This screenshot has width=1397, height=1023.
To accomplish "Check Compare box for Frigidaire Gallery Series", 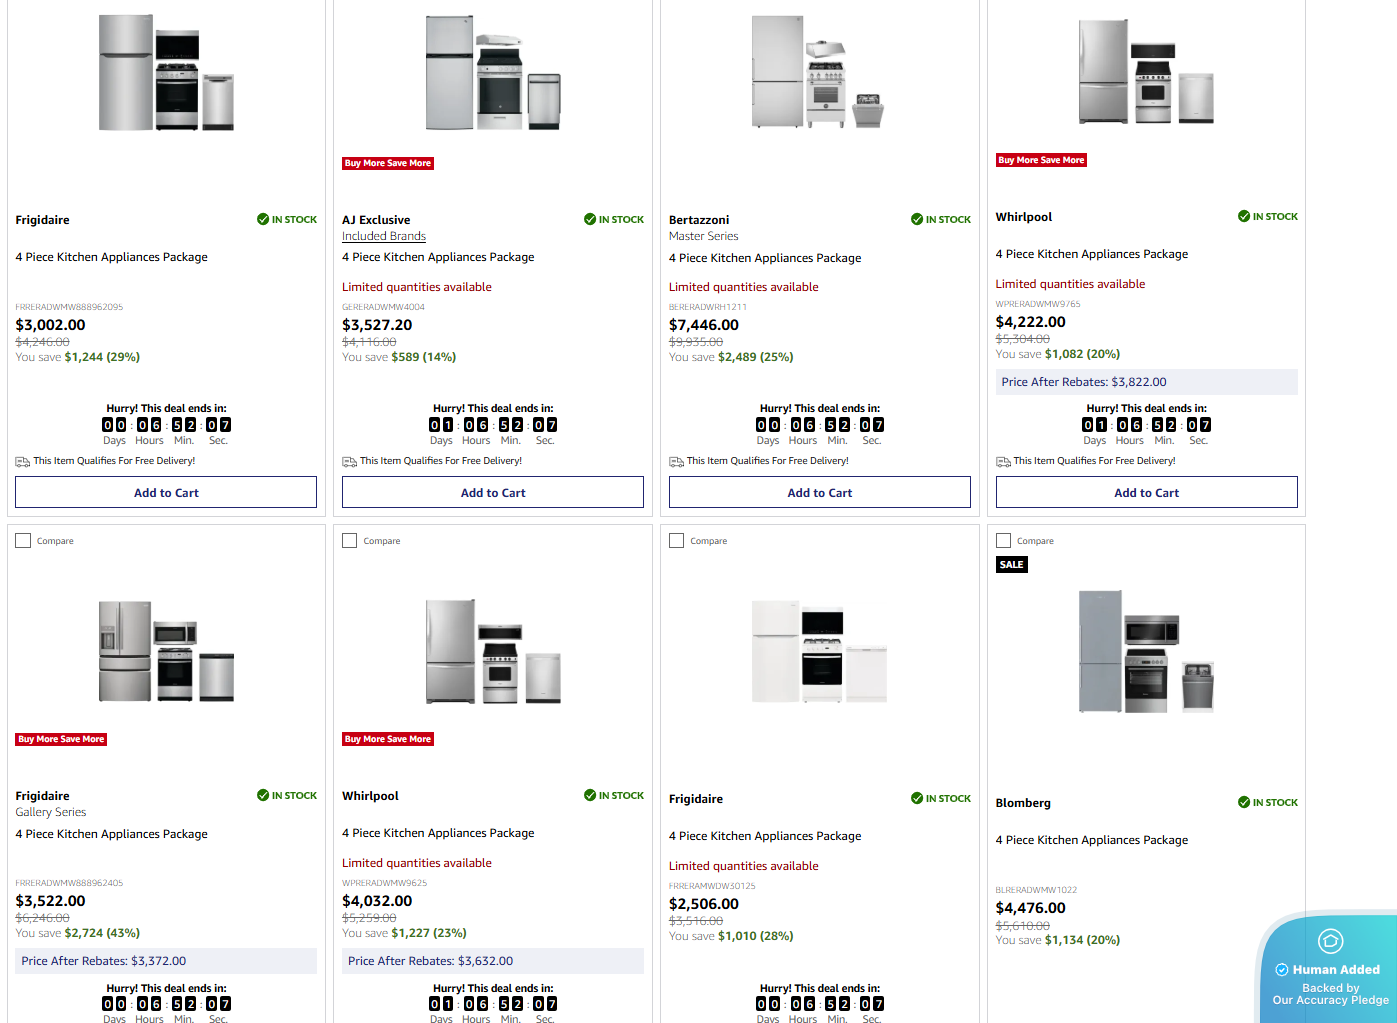I will 23,541.
